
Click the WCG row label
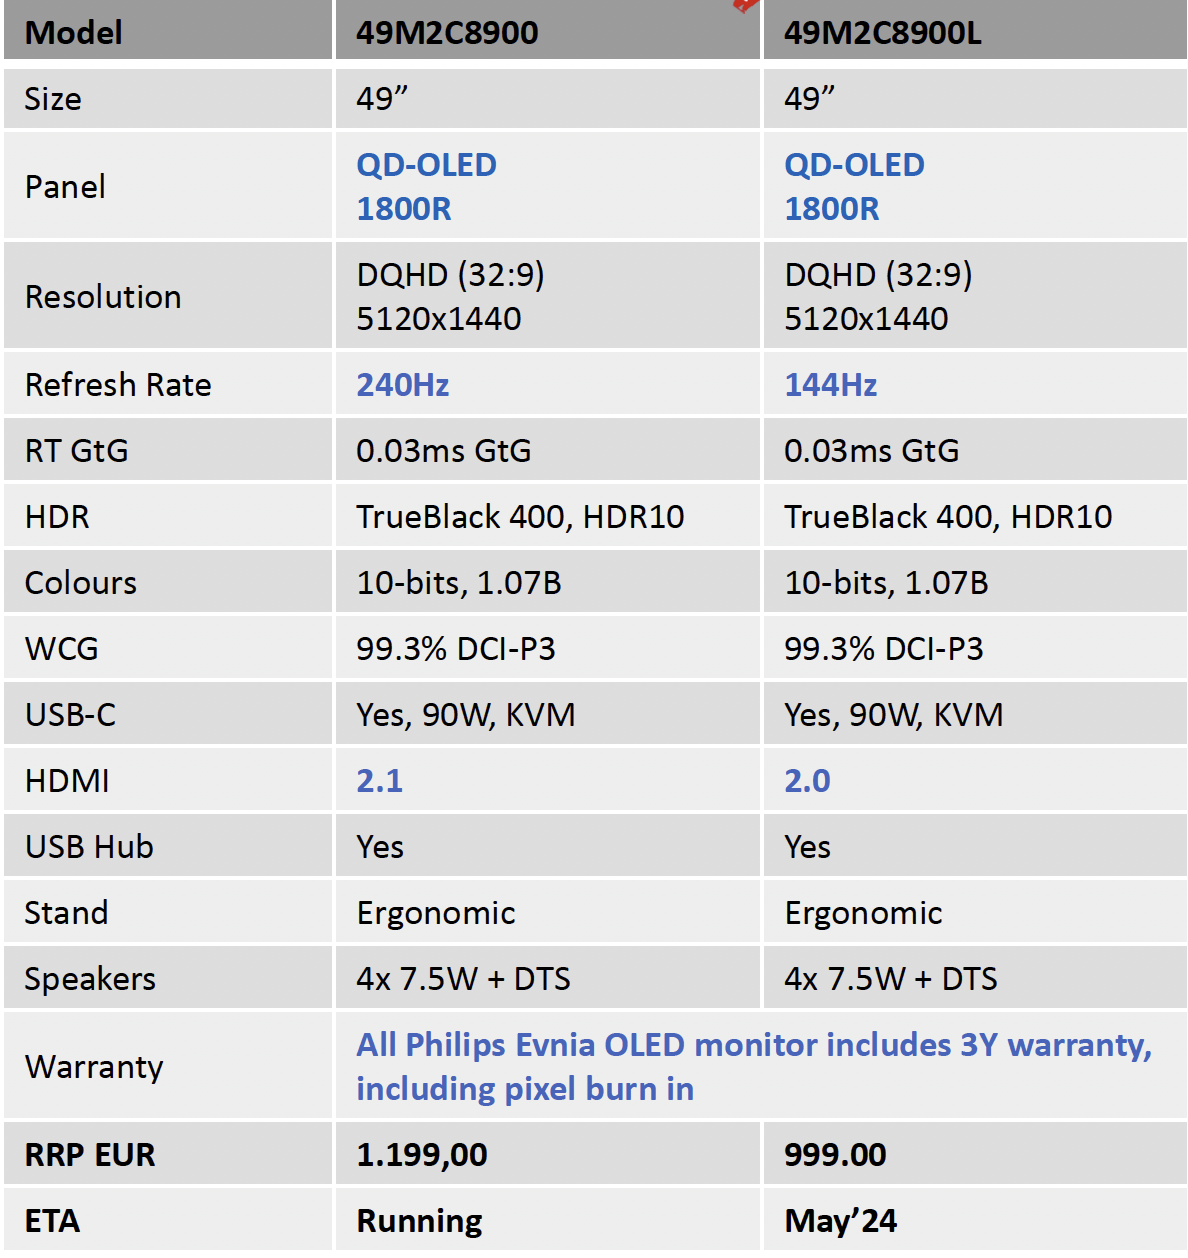click(x=62, y=649)
